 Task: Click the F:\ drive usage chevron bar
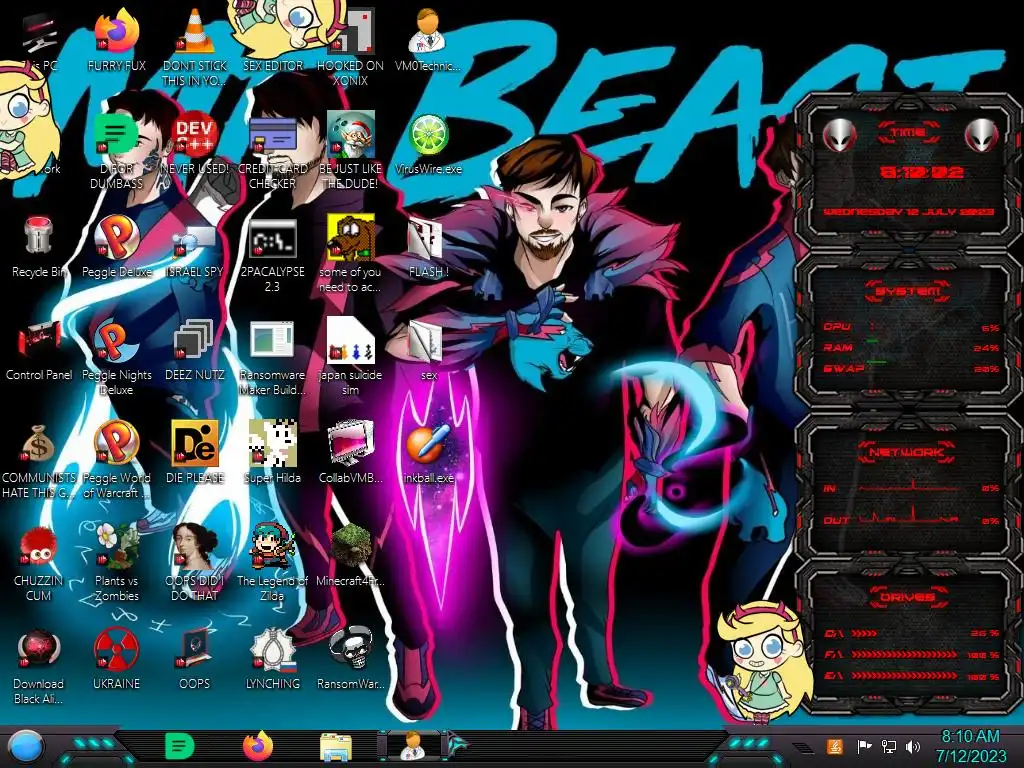click(x=904, y=654)
